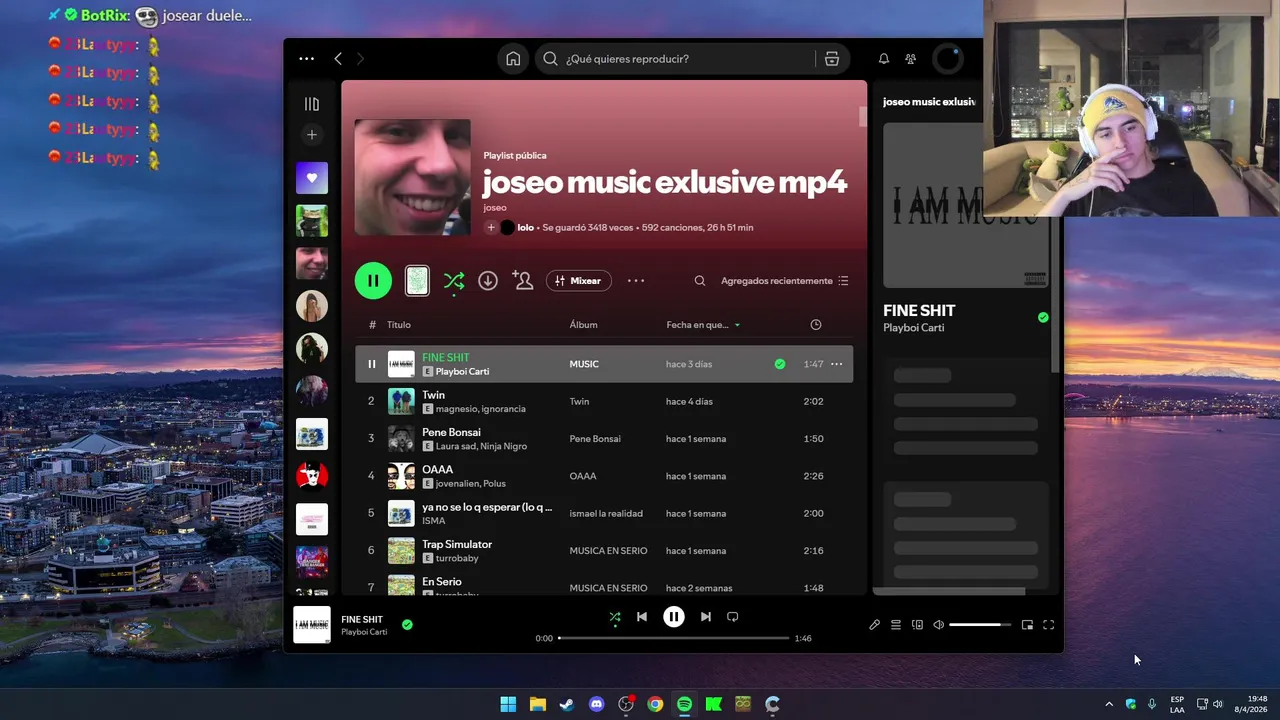Image resolution: width=1280 pixels, height=720 pixels.
Task: Skip to next track
Action: 706,617
